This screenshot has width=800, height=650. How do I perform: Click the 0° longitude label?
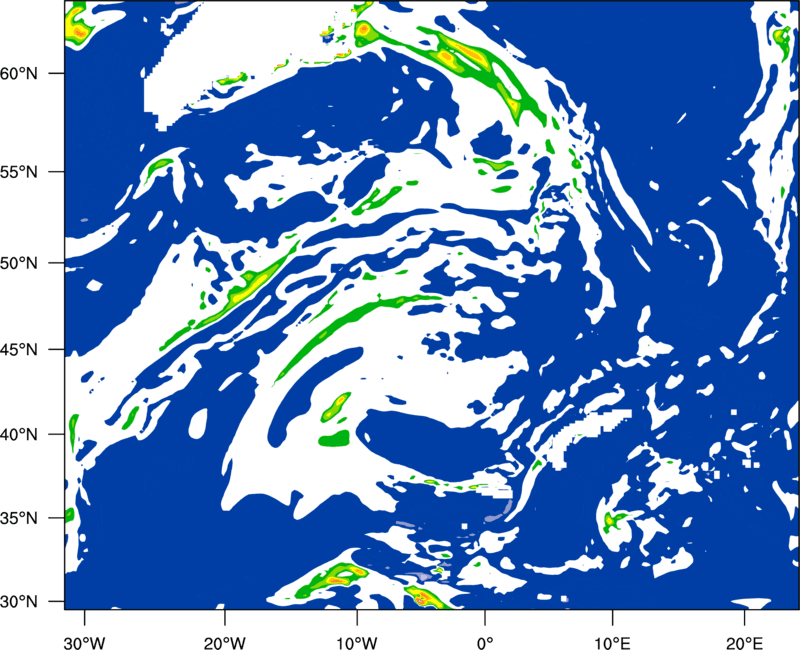[x=485, y=643]
